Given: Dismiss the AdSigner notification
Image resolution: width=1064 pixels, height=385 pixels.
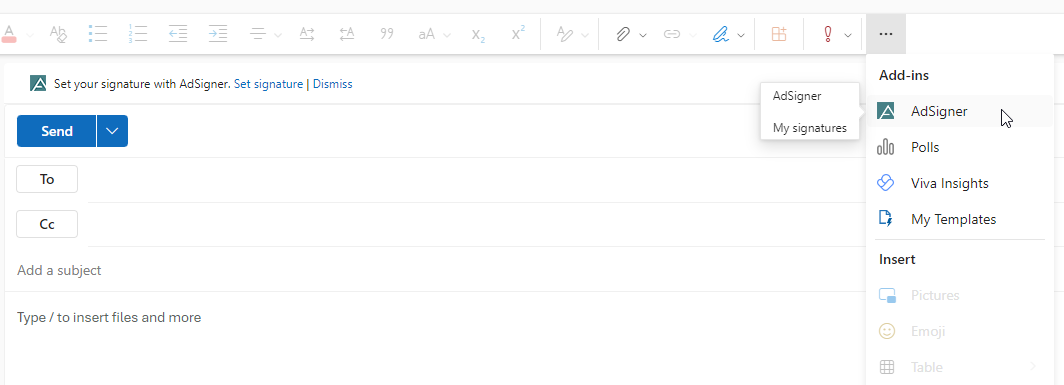Looking at the screenshot, I should (332, 84).
